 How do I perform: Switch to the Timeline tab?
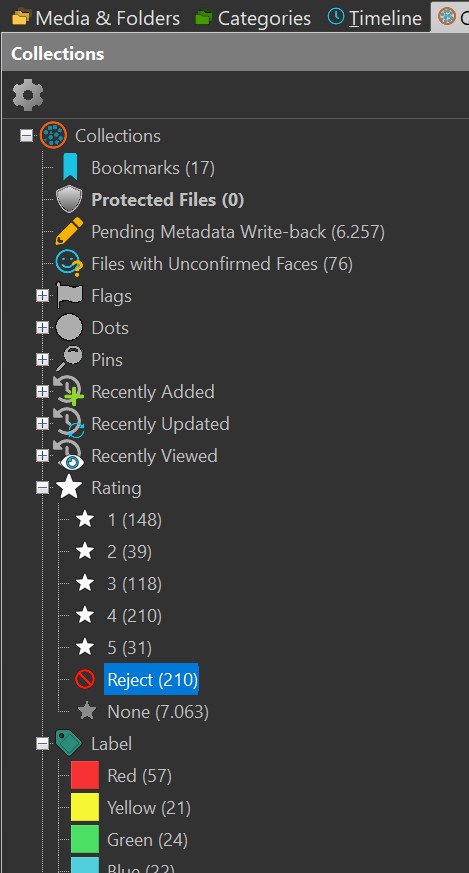[374, 18]
